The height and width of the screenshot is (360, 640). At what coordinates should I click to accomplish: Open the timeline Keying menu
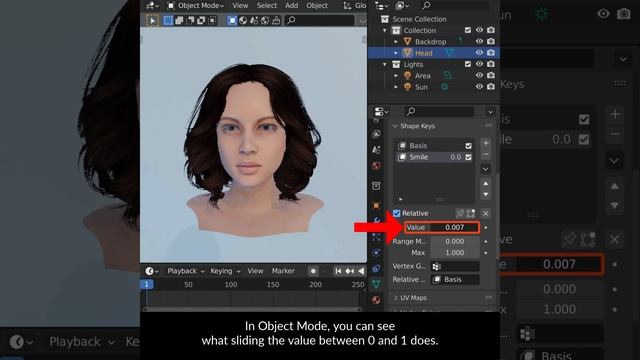tap(225, 271)
